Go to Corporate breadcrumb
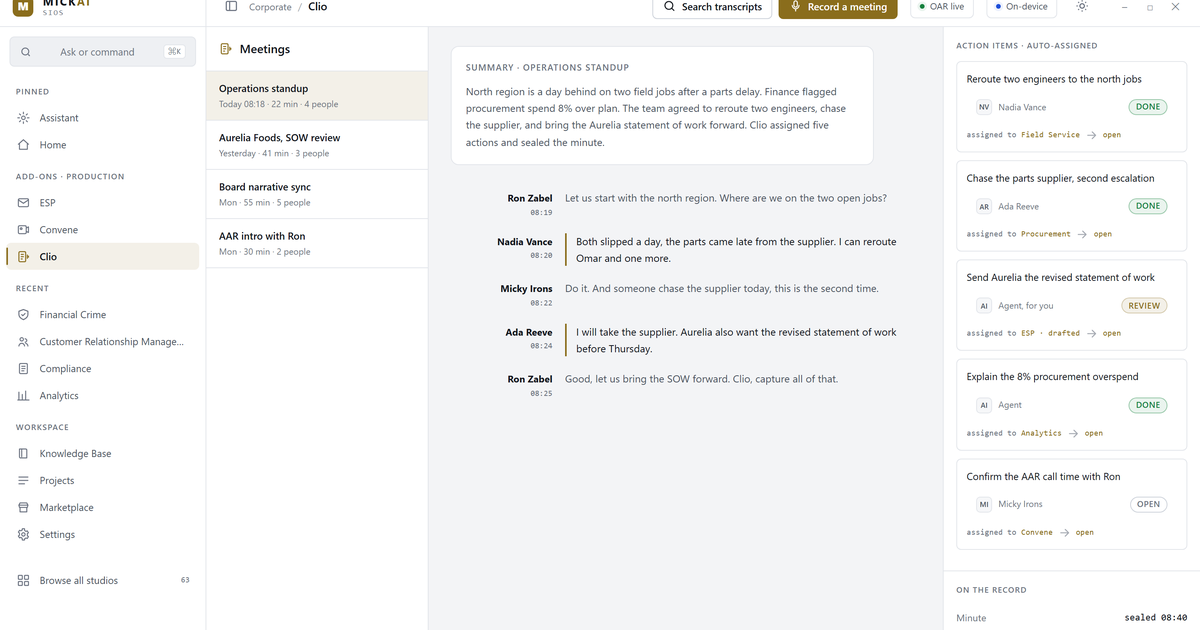1200x630 pixels. [270, 7]
